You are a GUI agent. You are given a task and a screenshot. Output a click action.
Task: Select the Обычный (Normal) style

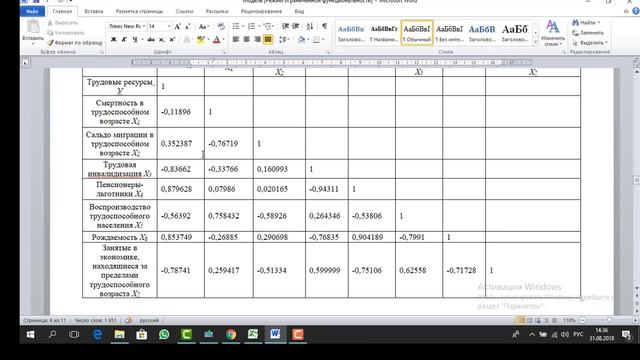(x=417, y=33)
